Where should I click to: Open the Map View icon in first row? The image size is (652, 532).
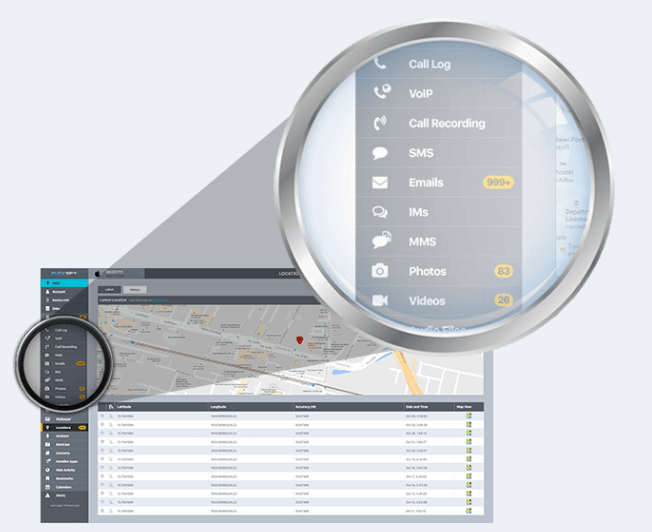click(468, 416)
